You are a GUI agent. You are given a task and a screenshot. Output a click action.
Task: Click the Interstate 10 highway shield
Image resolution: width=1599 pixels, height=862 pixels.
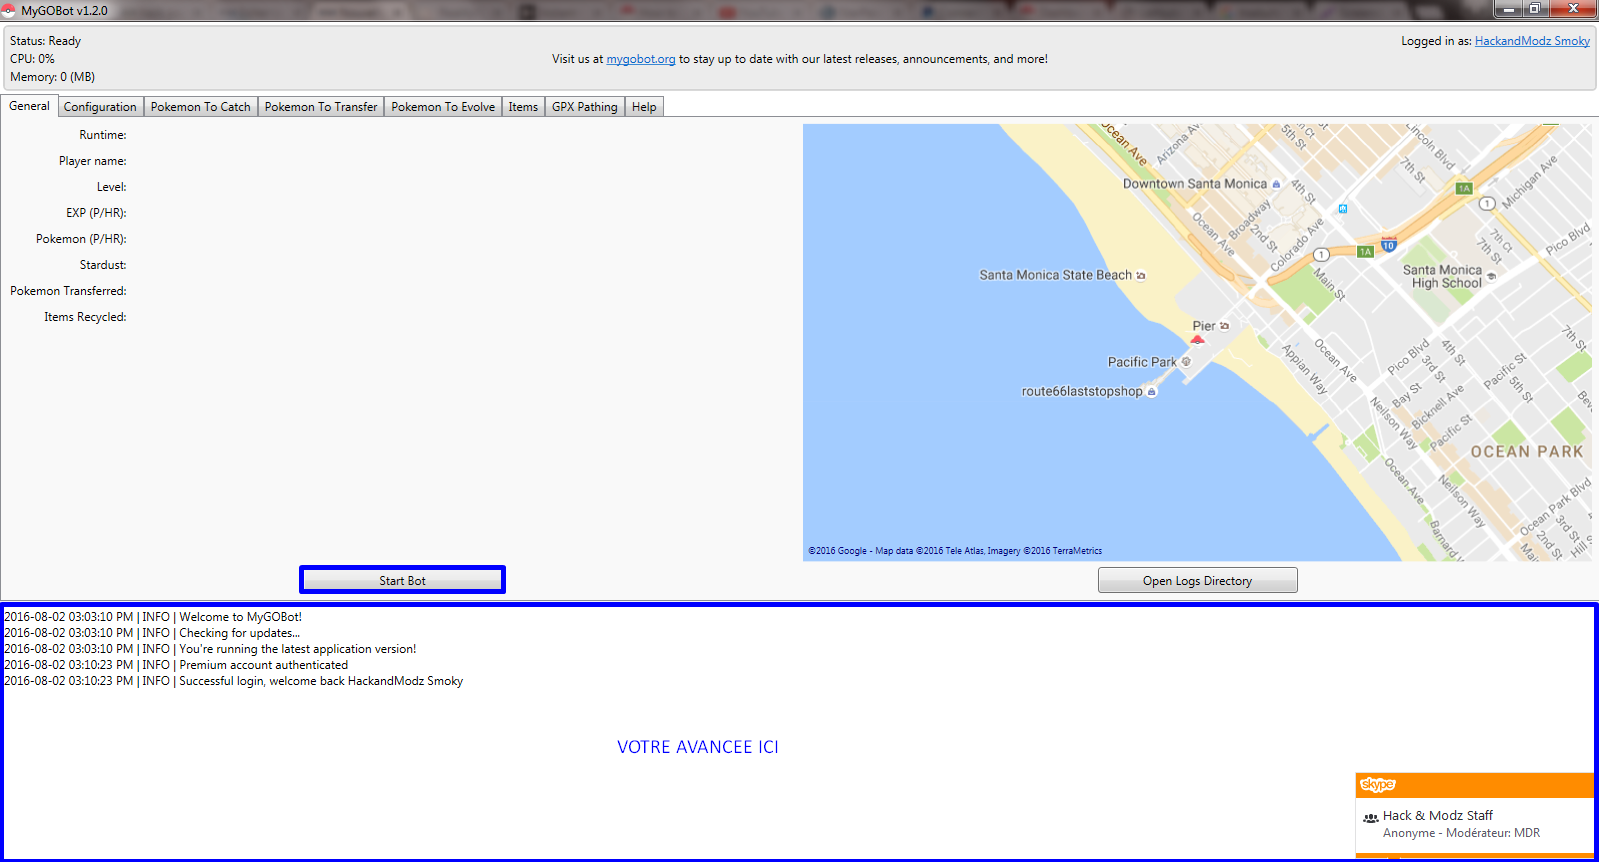pos(1388,244)
